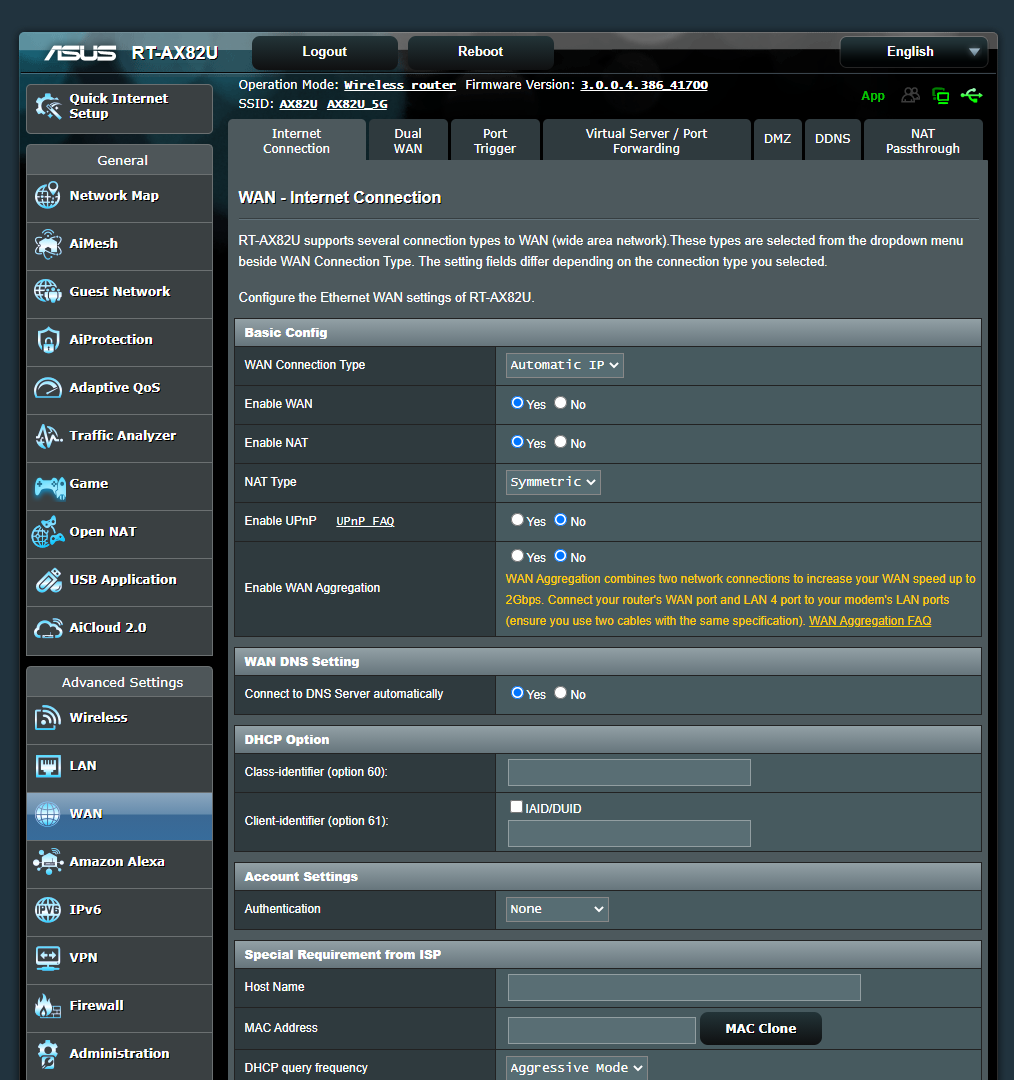Viewport: 1014px width, 1080px height.
Task: Switch to the Dual WAN tab
Action: coord(408,141)
